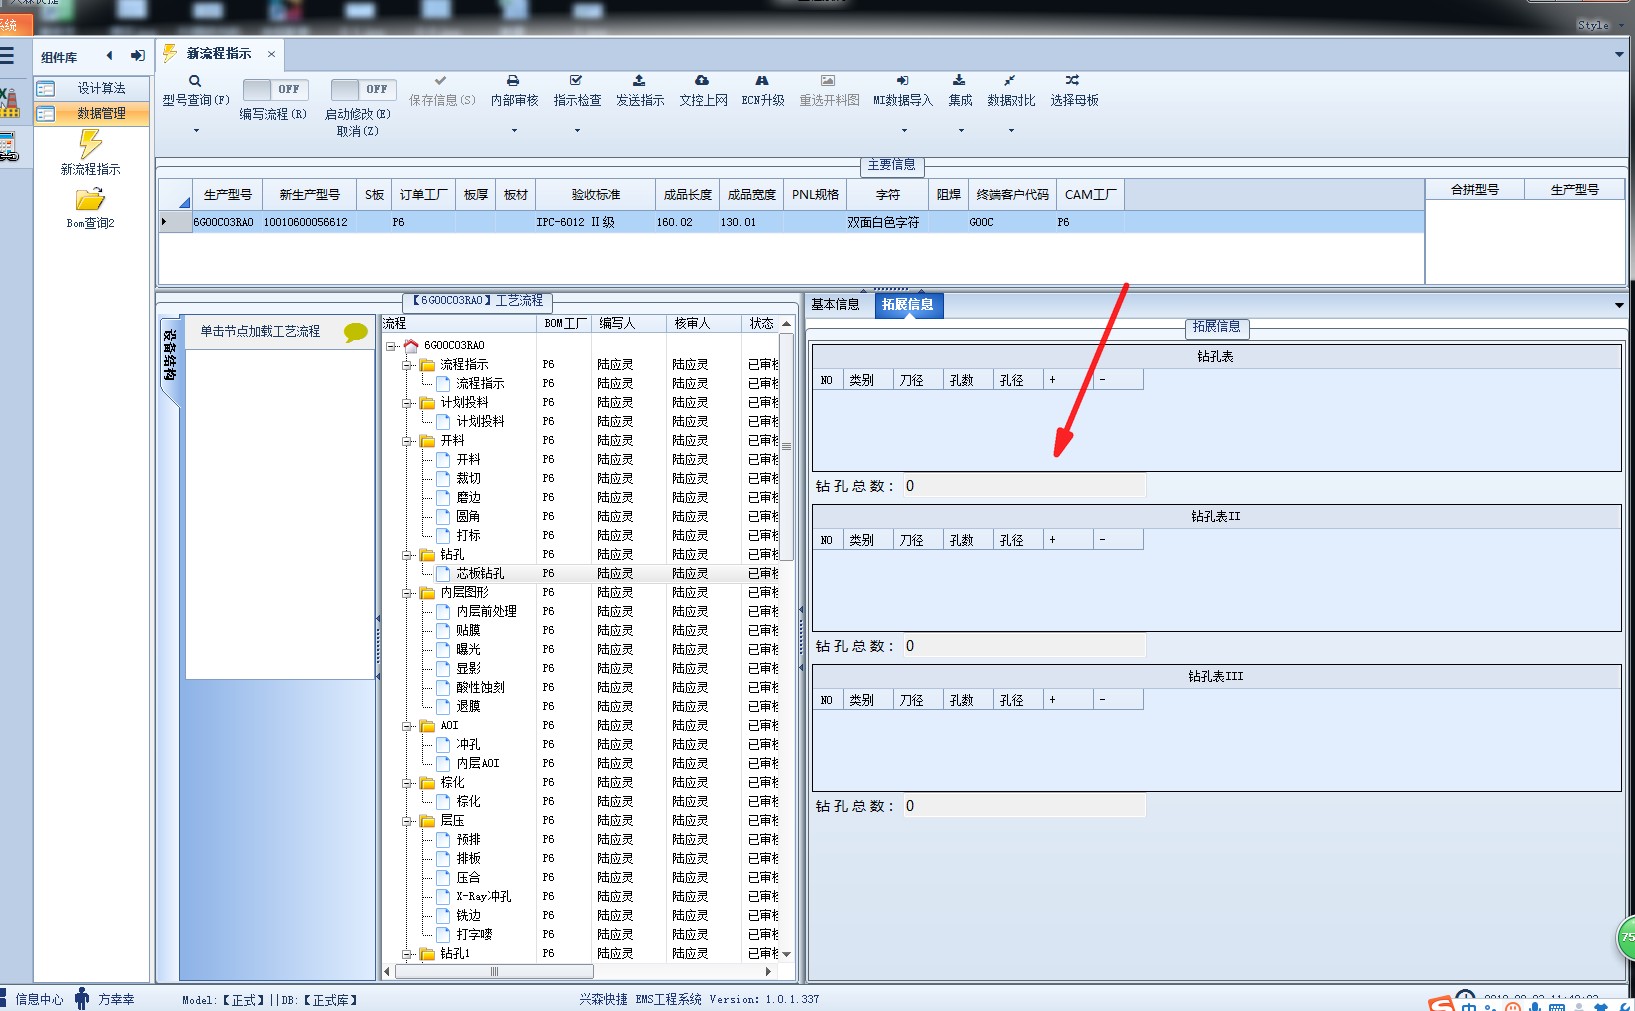This screenshot has height=1011, width=1635.
Task: Click the 设计算法 panel icon
Action: pyautogui.click(x=45, y=89)
